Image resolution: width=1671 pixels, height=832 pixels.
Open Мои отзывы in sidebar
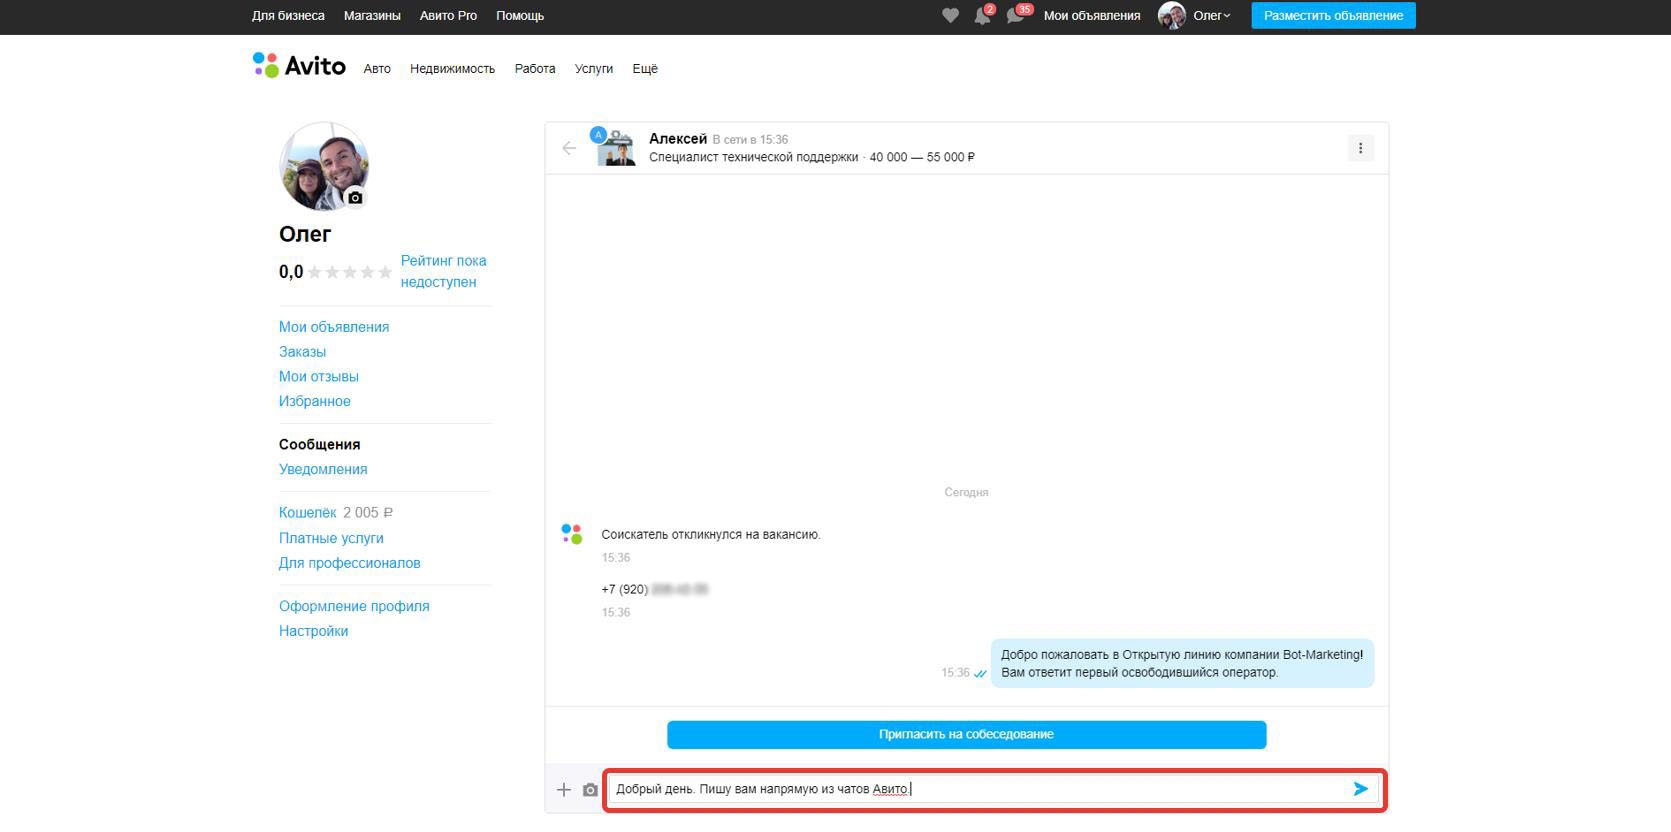point(318,377)
